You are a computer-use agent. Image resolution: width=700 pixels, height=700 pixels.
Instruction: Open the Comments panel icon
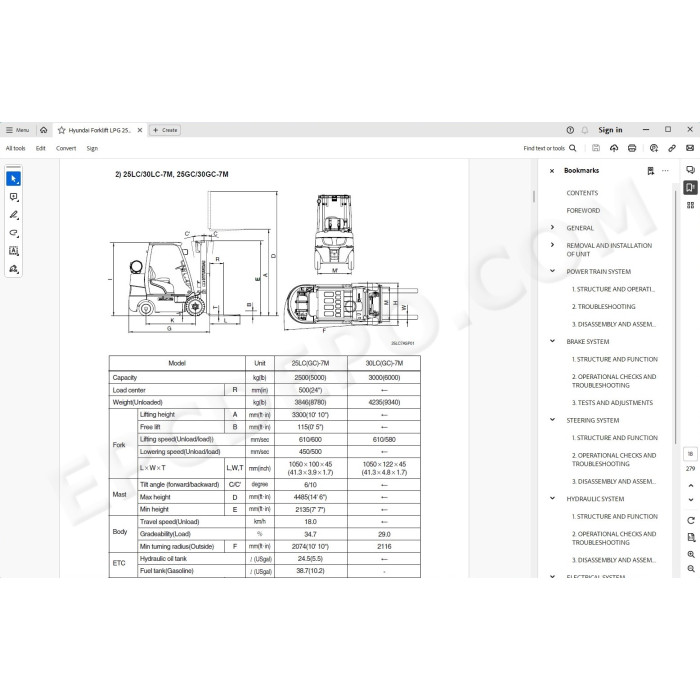[x=690, y=170]
